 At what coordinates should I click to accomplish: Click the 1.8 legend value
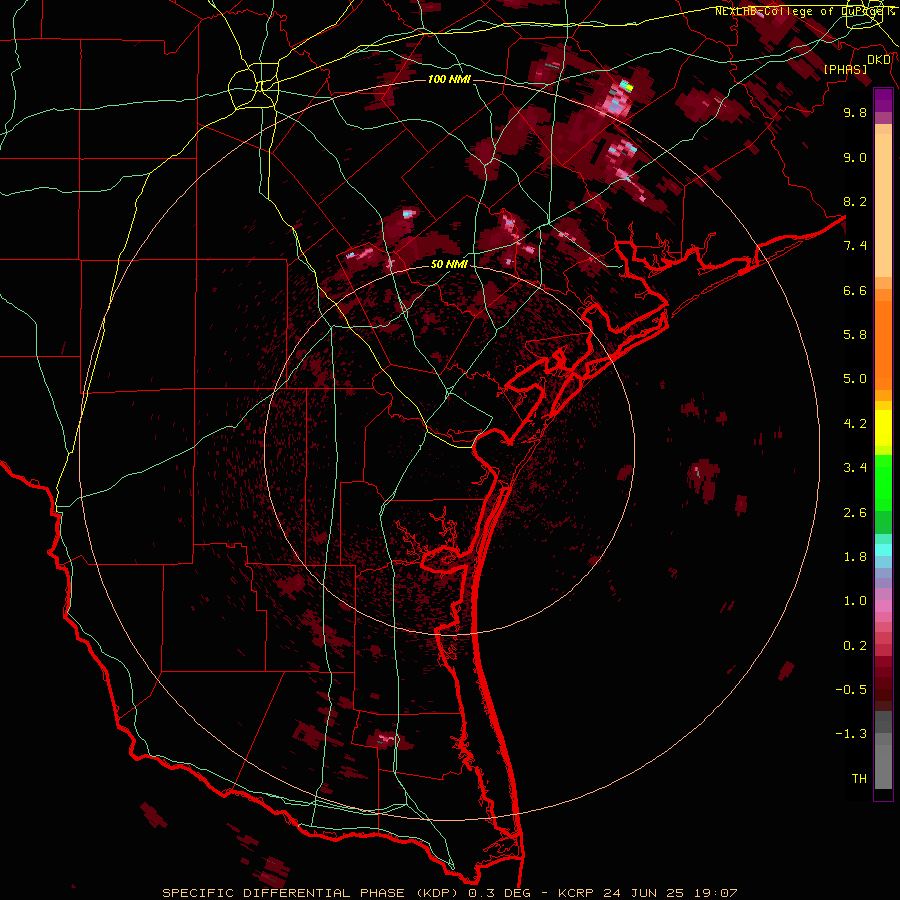pos(855,557)
